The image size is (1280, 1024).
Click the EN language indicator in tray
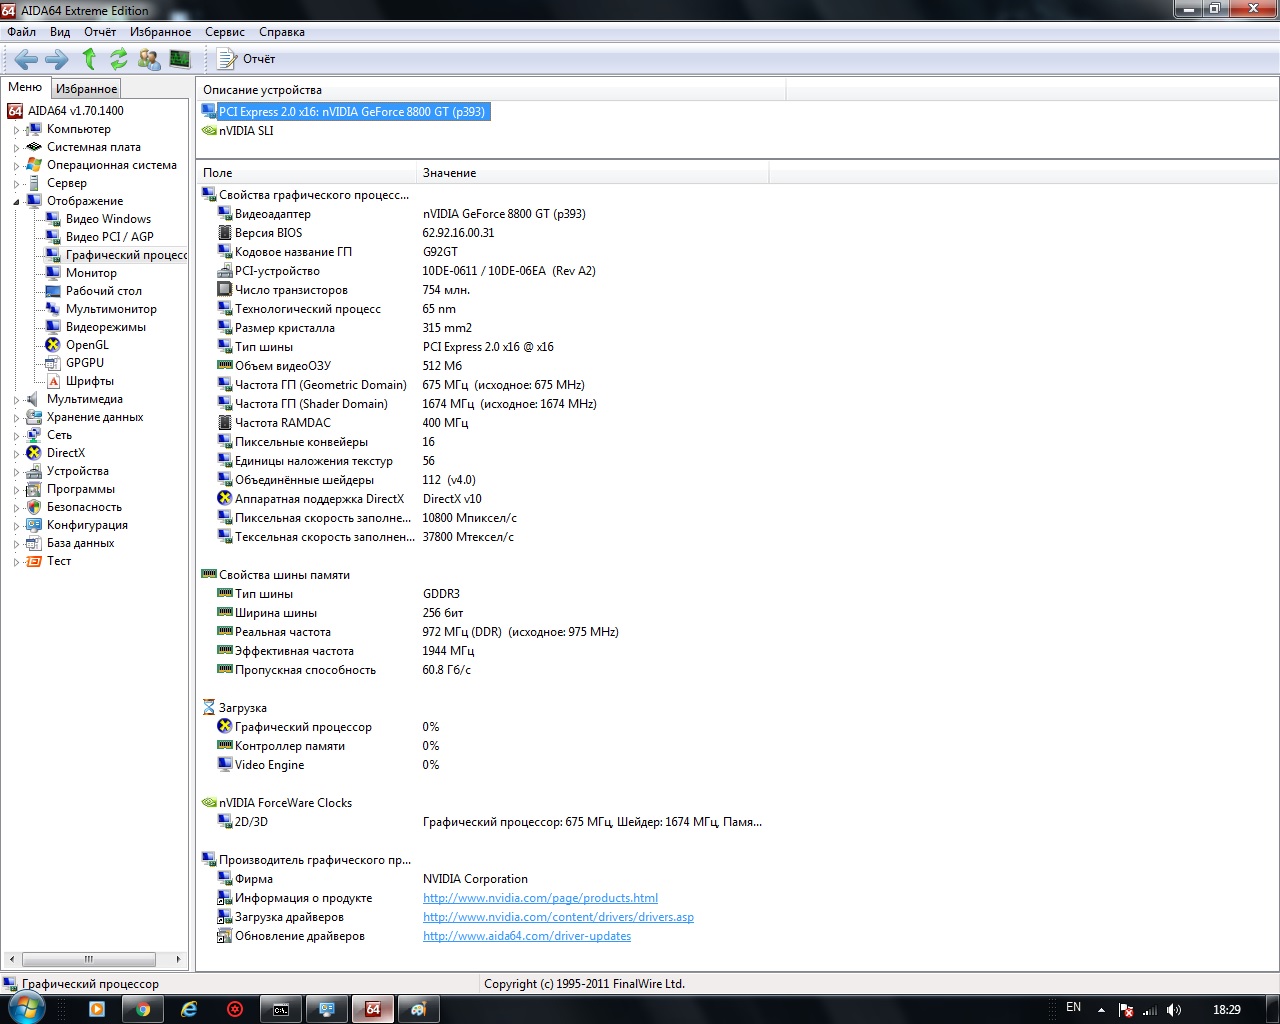pyautogui.click(x=1073, y=1008)
